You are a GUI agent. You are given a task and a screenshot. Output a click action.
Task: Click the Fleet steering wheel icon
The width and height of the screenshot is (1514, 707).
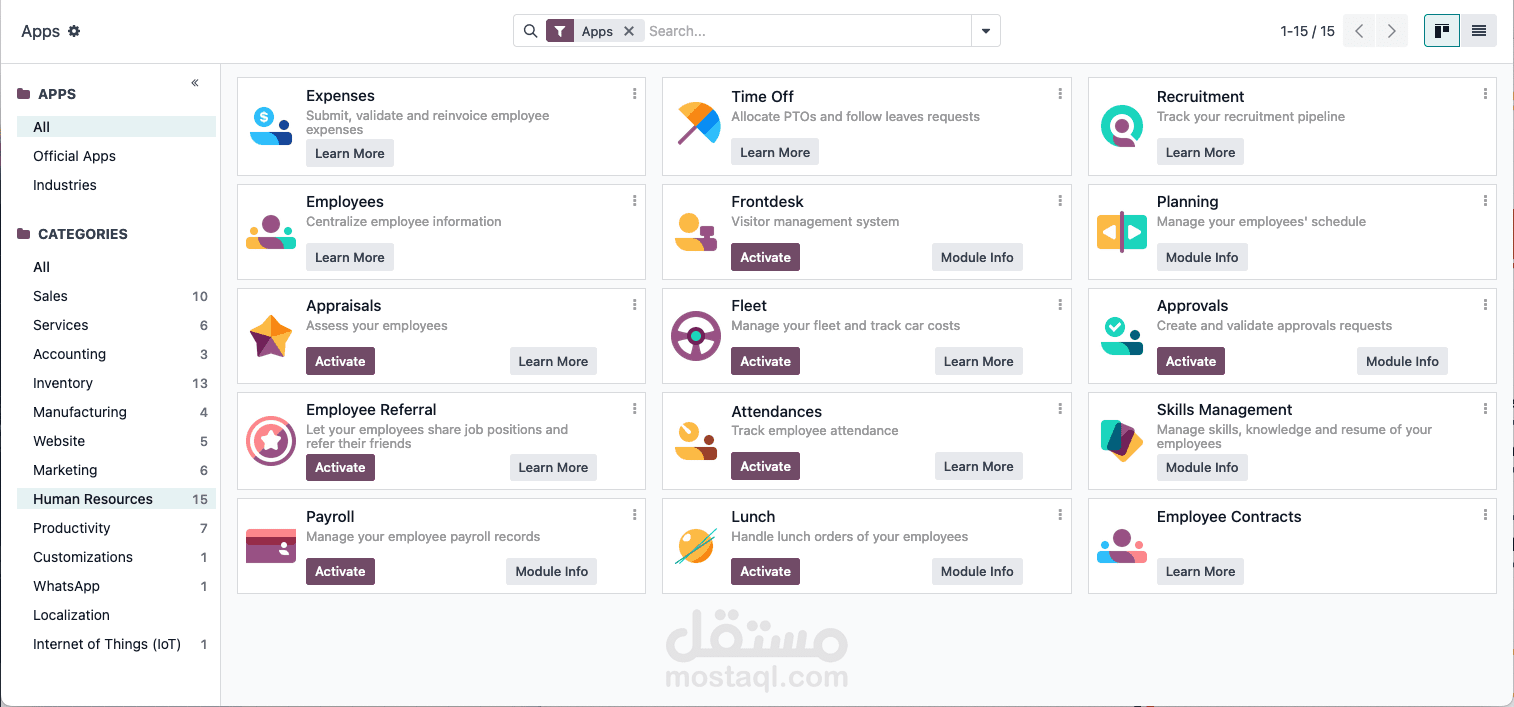point(696,336)
